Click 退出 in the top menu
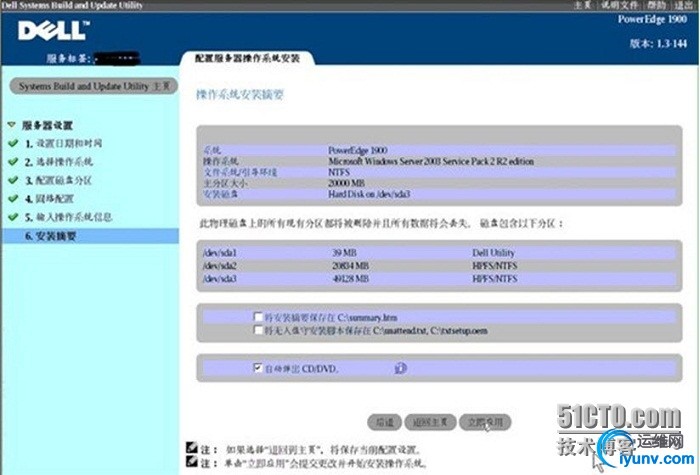700x475 pixels. click(x=683, y=5)
